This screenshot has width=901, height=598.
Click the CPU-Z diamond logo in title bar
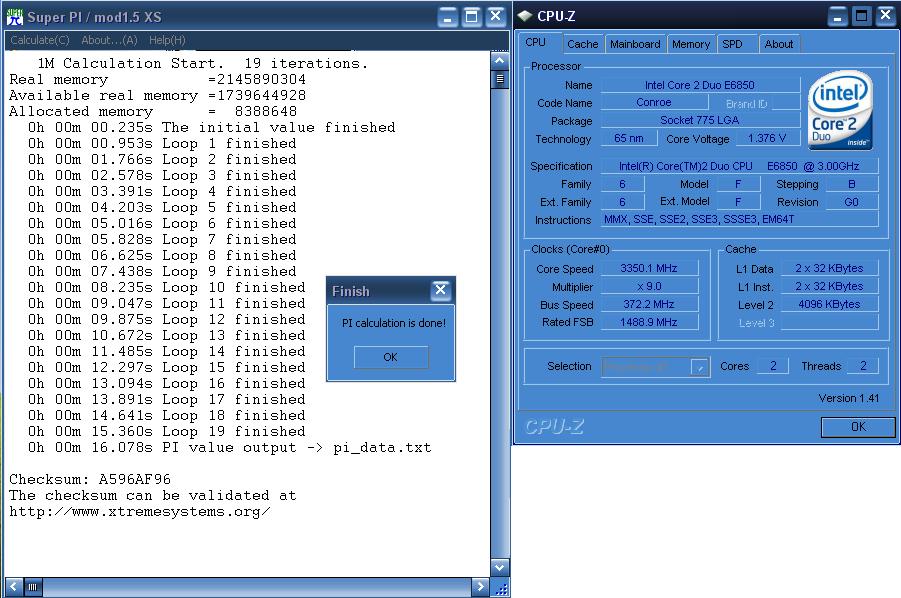524,16
